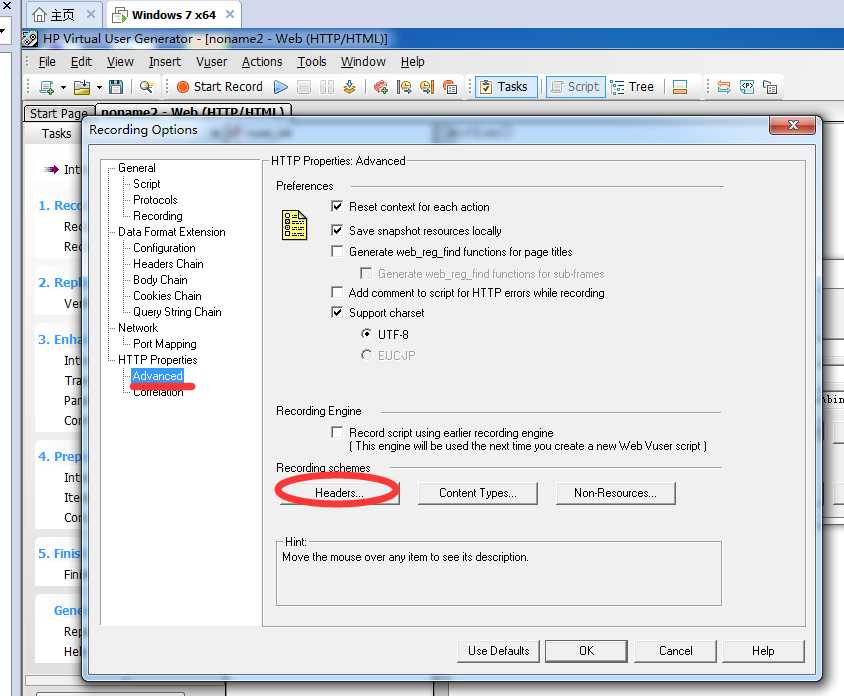The width and height of the screenshot is (844, 696).
Task: Switch to the Start Page tab
Action: click(x=58, y=114)
